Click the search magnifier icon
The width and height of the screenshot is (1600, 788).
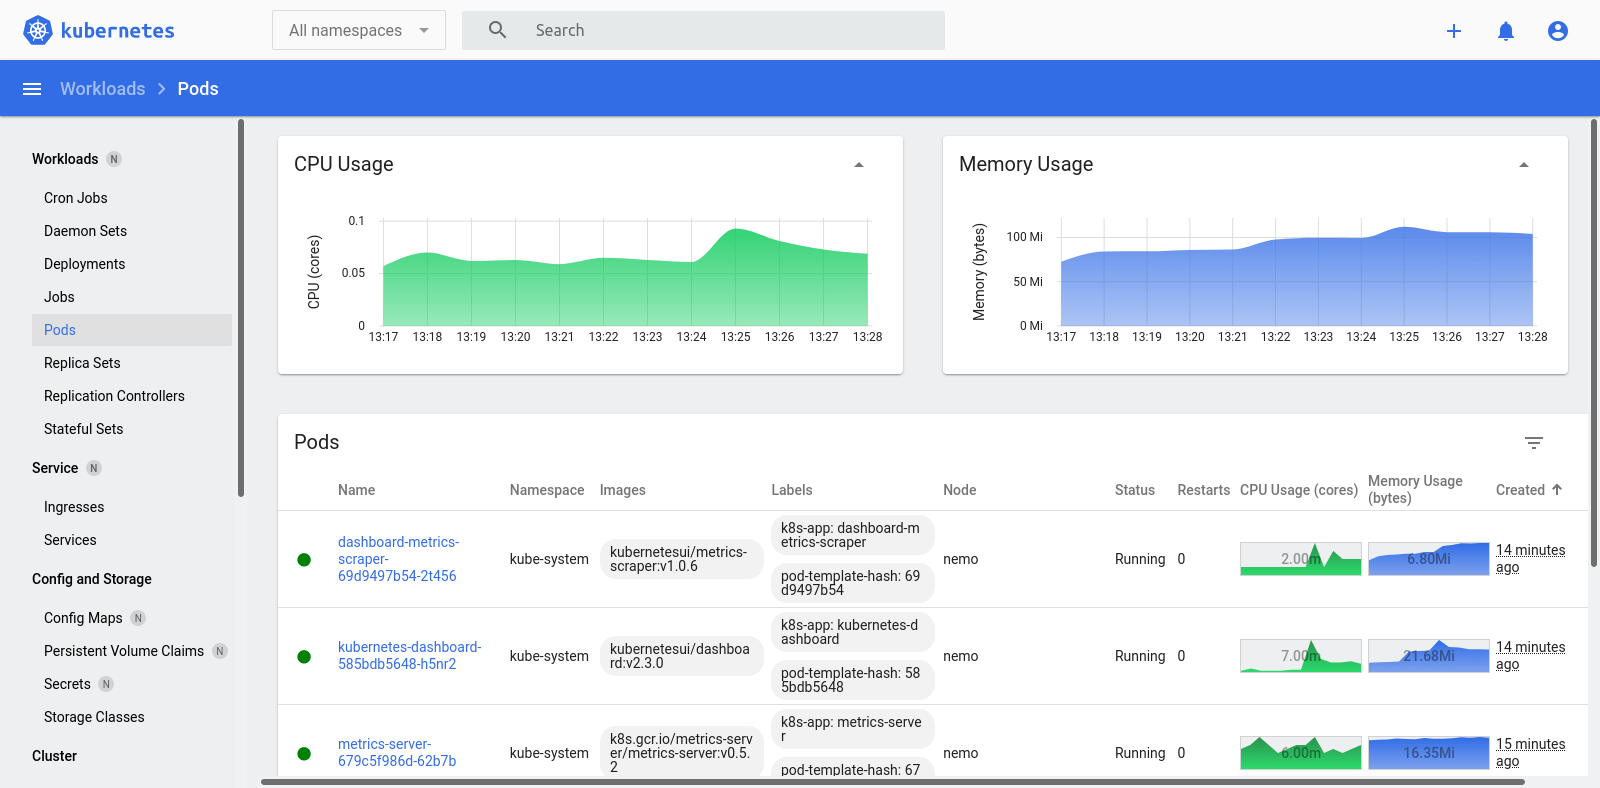click(x=498, y=30)
